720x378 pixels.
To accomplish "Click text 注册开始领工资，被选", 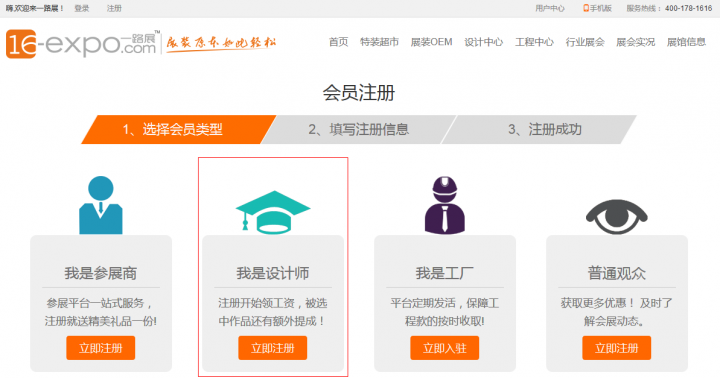I will coord(273,303).
